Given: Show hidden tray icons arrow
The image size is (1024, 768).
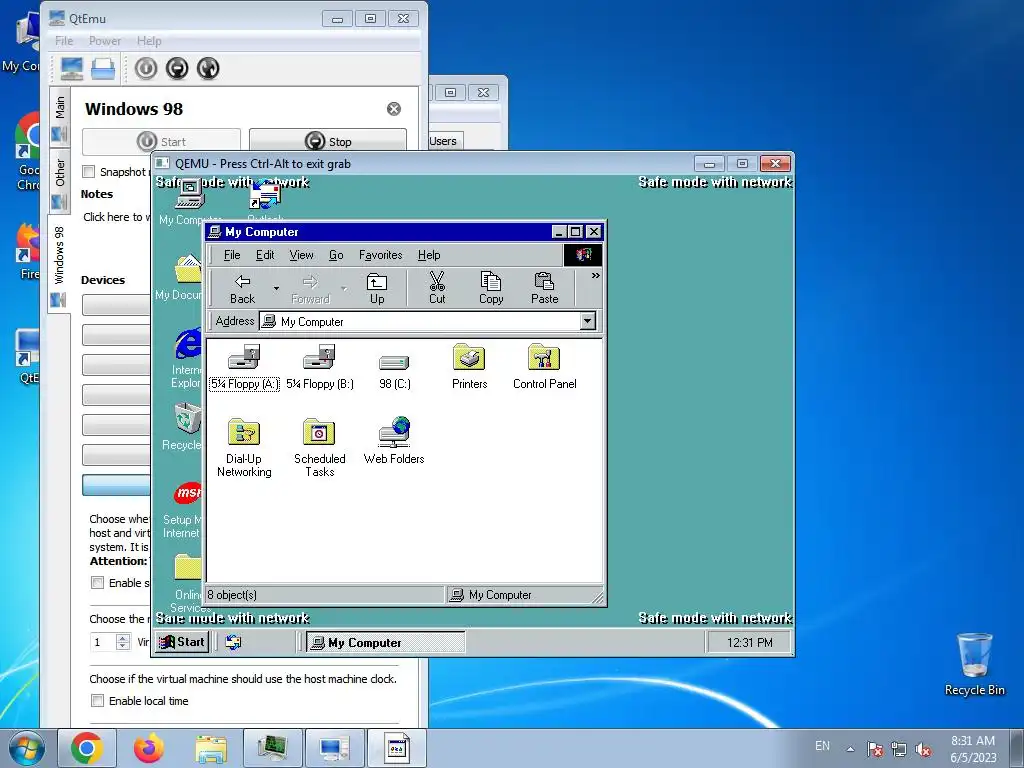Looking at the screenshot, I should point(850,749).
